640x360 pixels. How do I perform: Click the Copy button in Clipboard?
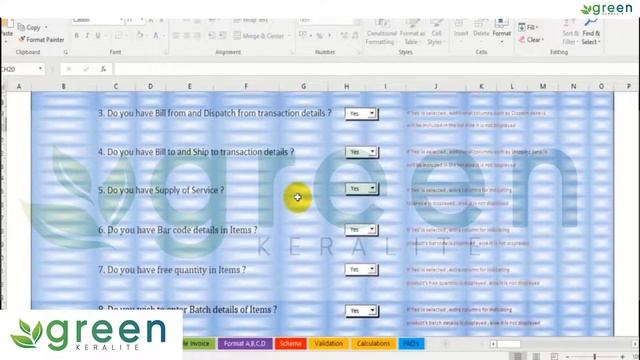tap(29, 27)
